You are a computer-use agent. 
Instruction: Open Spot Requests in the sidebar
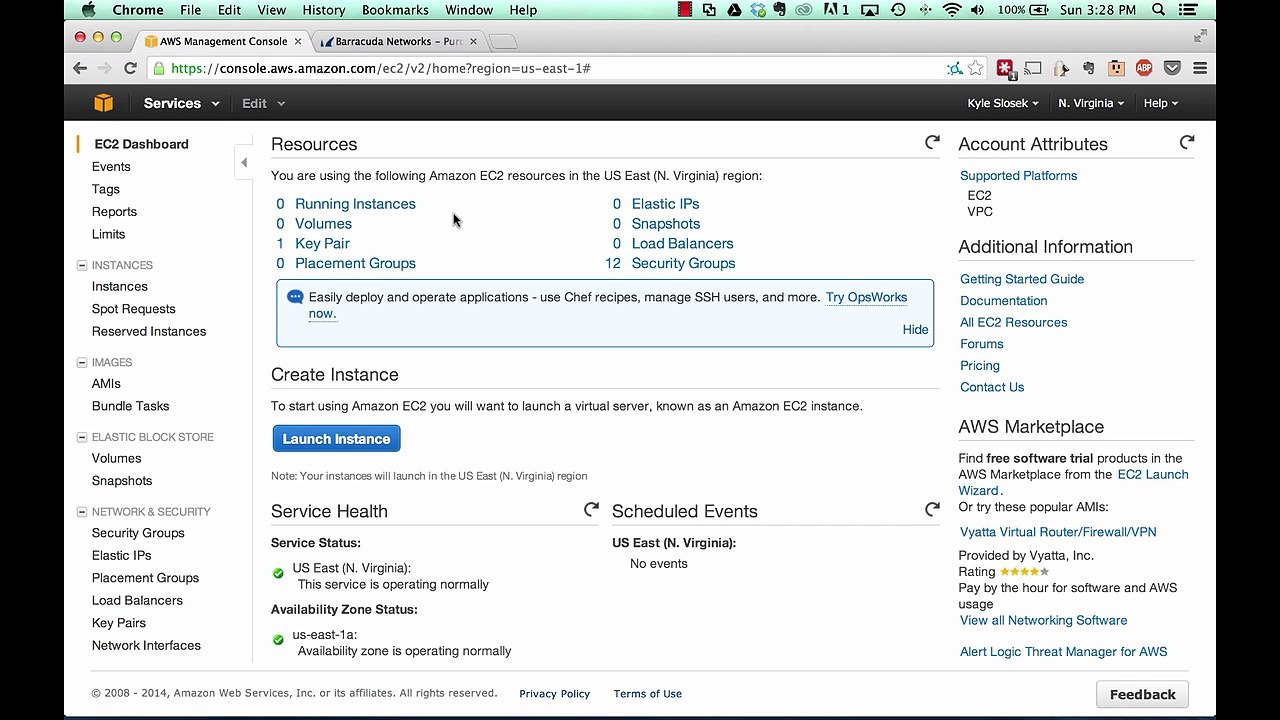coord(133,309)
